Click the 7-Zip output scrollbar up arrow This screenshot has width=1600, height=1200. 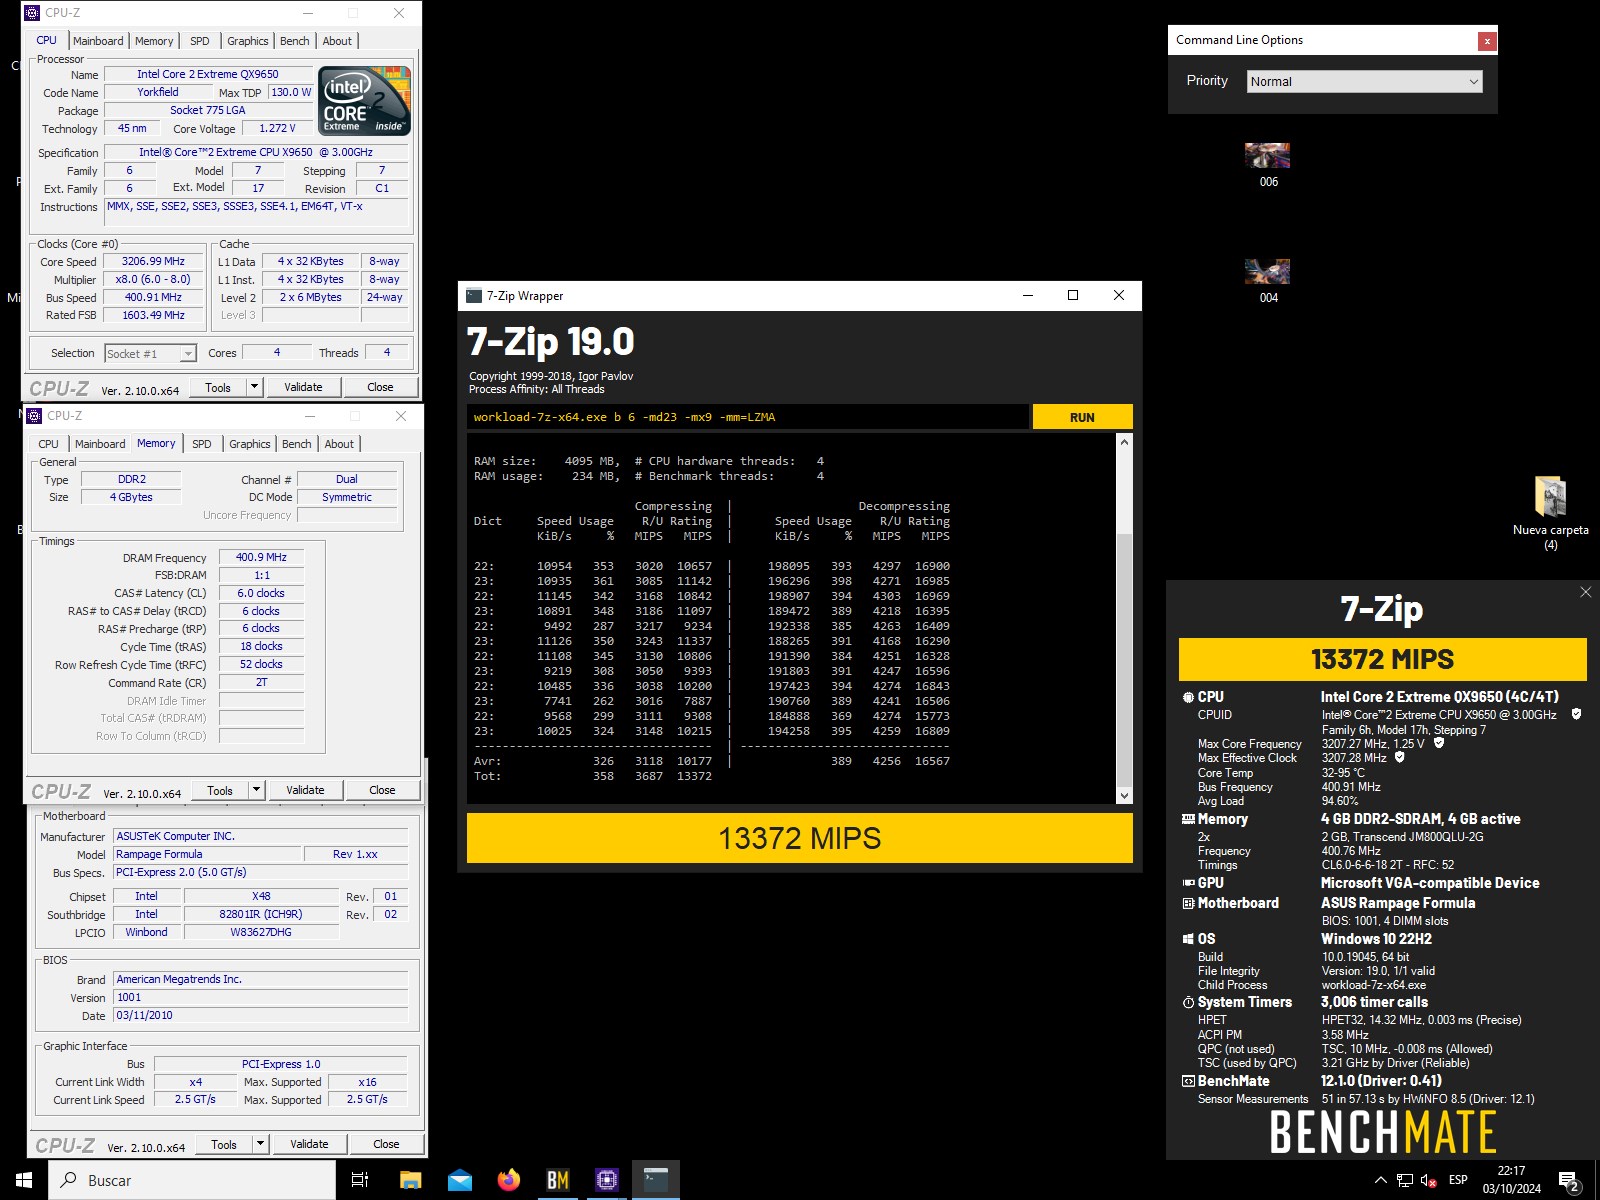tap(1124, 442)
